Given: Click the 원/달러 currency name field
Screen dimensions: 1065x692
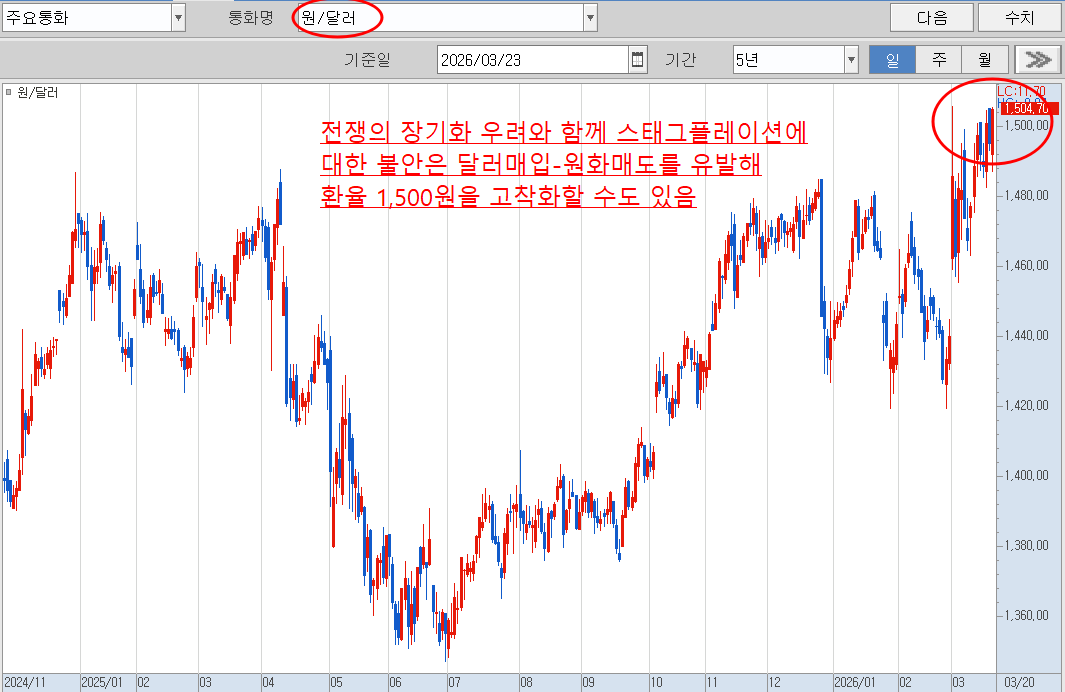Looking at the screenshot, I should 438,17.
